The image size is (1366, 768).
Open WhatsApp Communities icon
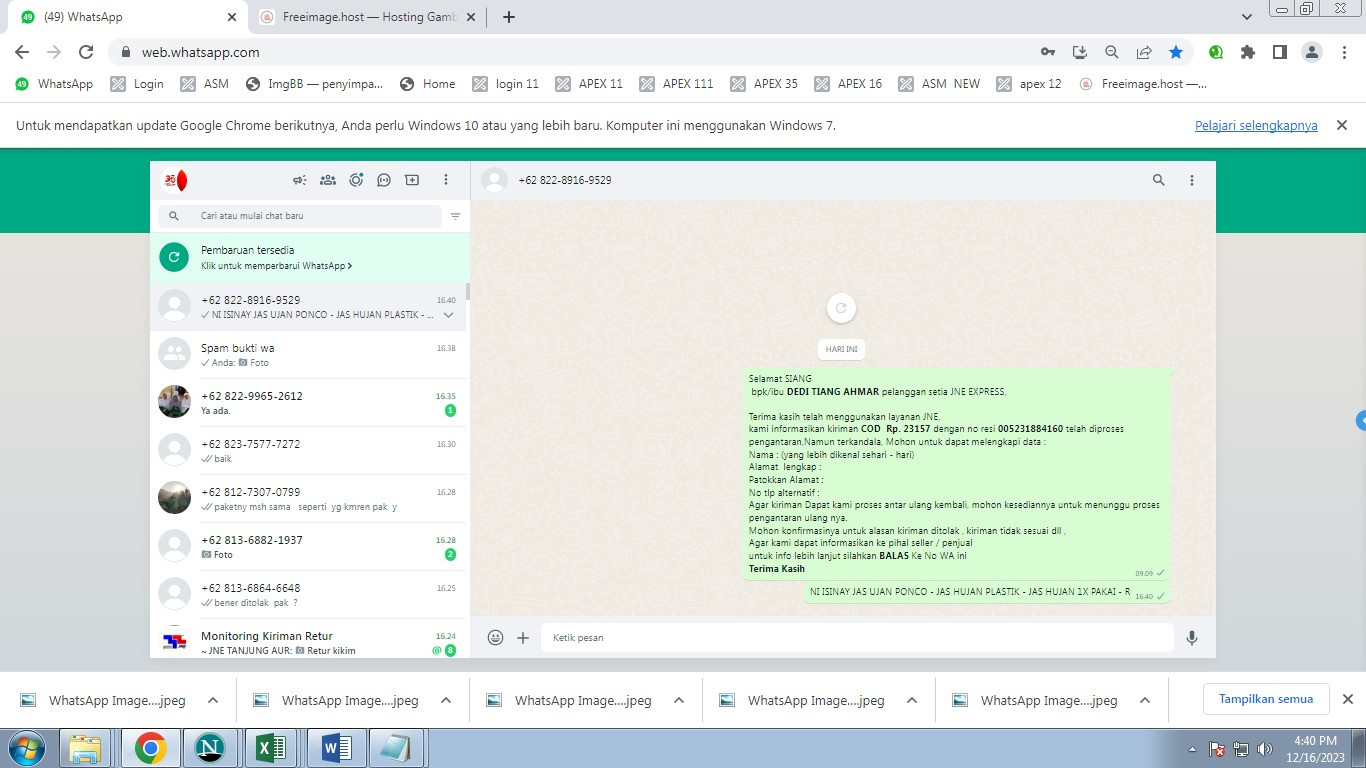(327, 180)
